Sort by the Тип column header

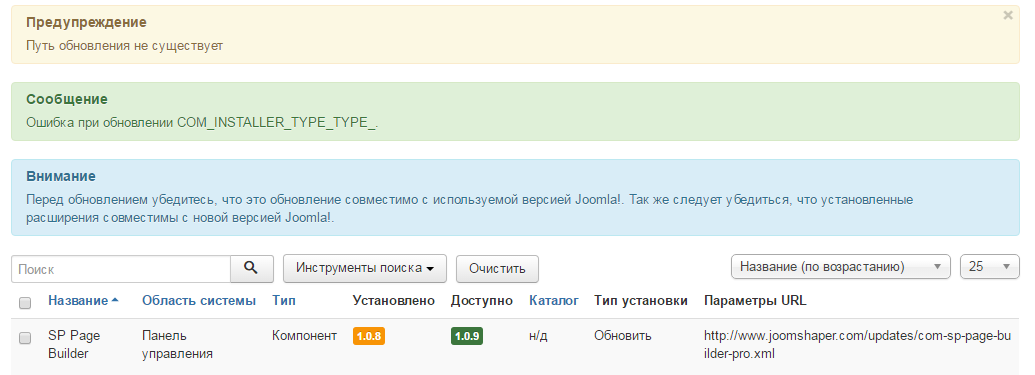coord(284,300)
